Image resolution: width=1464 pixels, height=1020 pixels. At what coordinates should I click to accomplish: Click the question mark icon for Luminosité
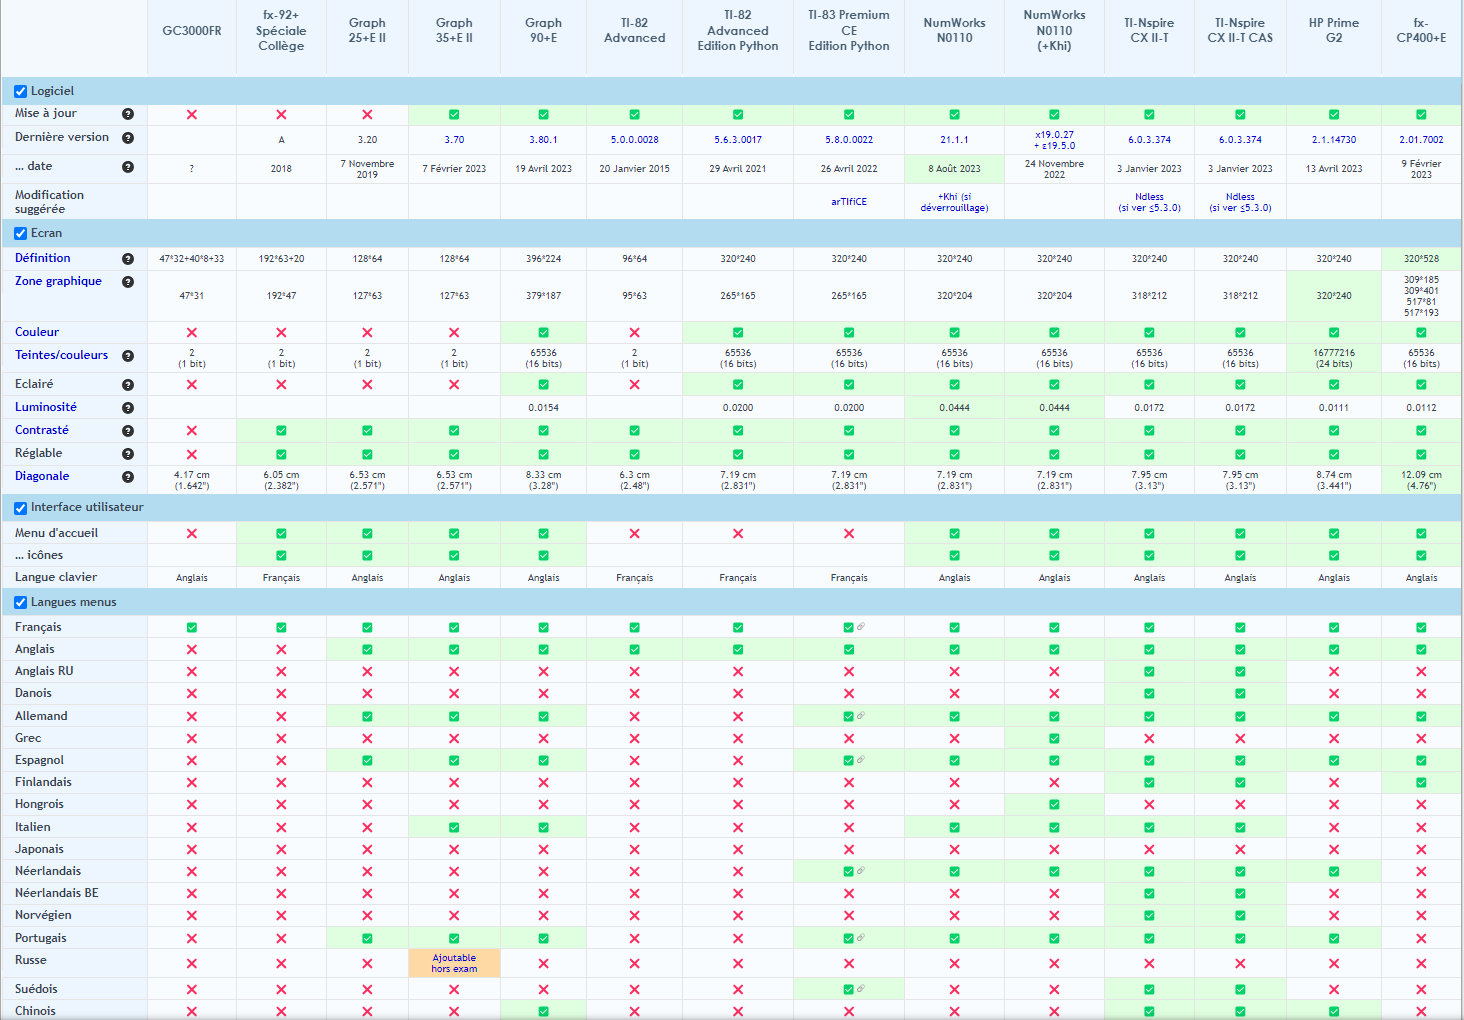[x=128, y=408]
